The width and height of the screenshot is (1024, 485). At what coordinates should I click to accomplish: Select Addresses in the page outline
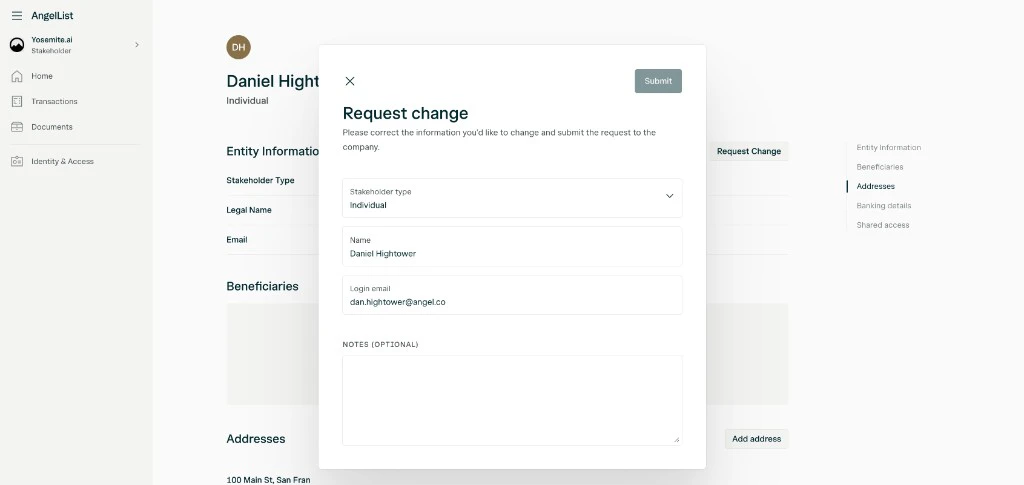(876, 186)
